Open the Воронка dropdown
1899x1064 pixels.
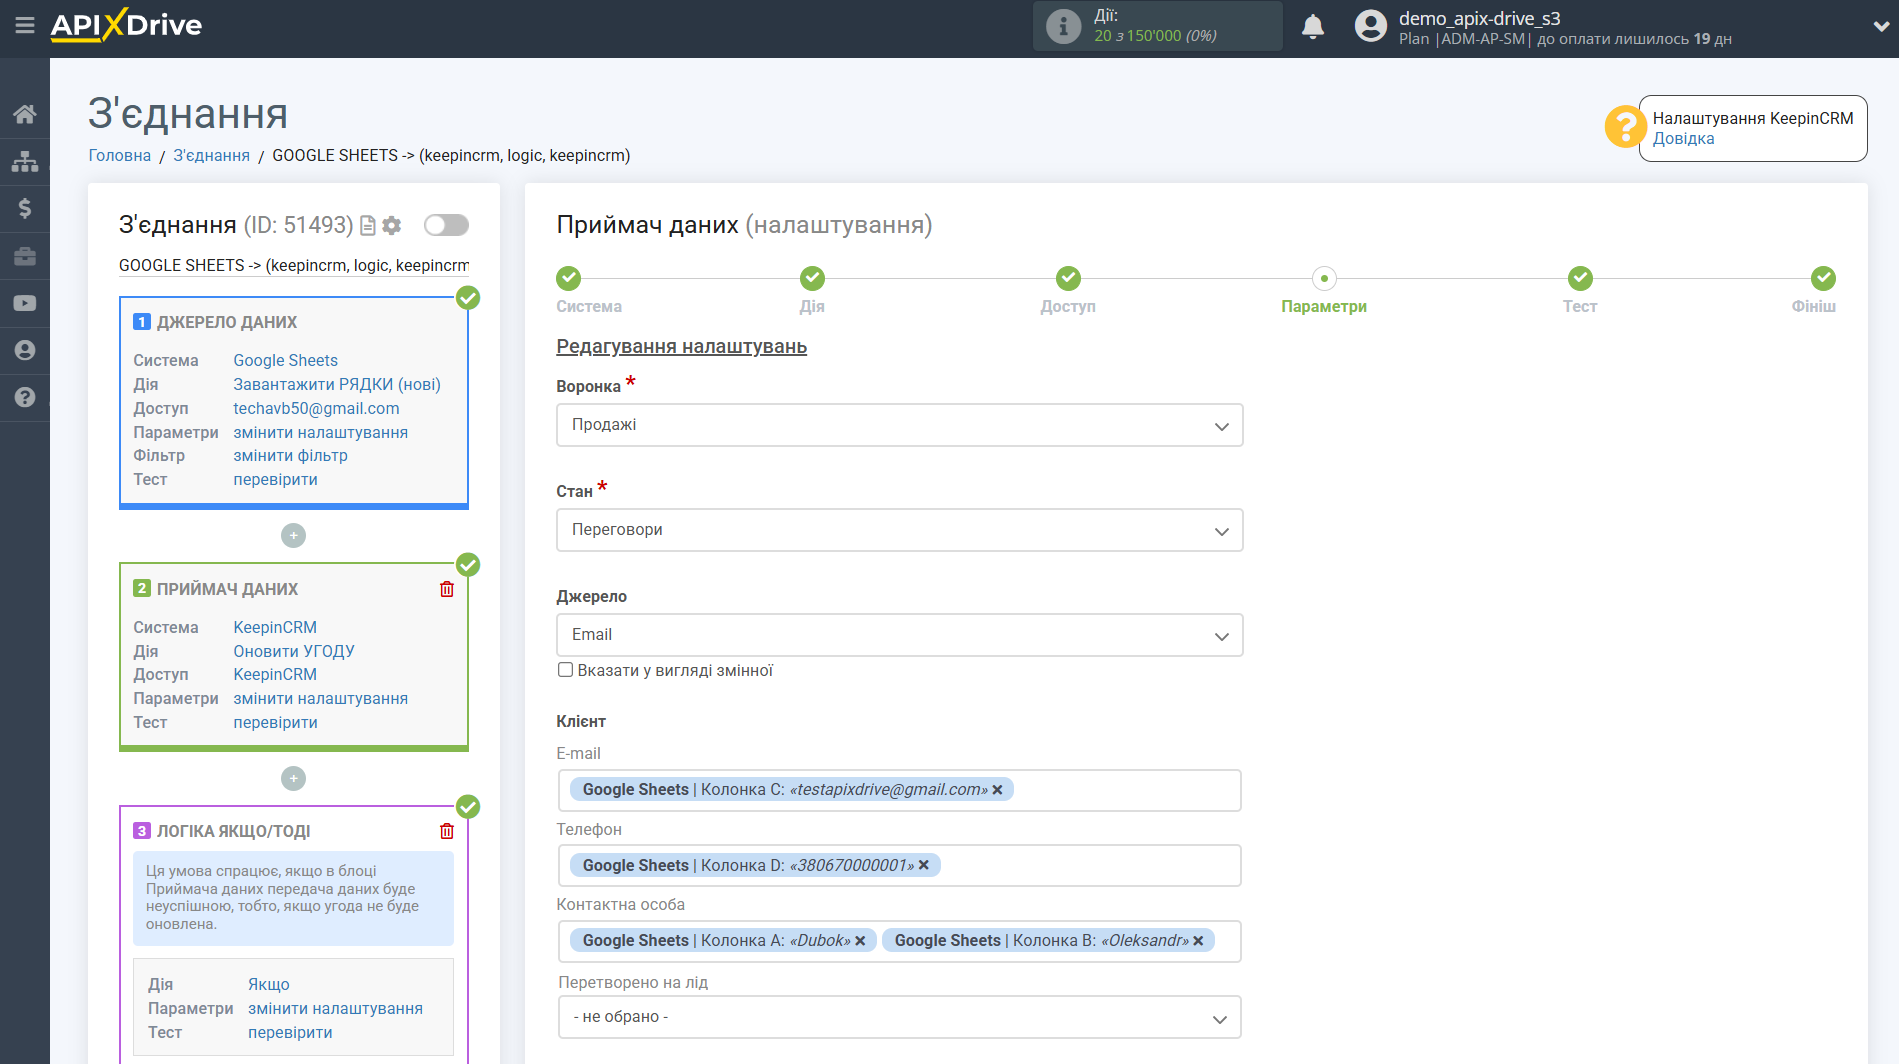899,425
